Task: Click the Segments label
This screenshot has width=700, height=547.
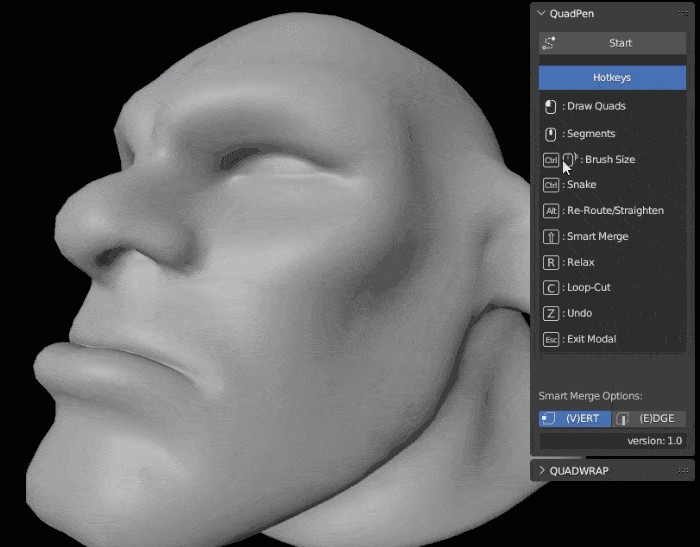Action: pyautogui.click(x=591, y=134)
